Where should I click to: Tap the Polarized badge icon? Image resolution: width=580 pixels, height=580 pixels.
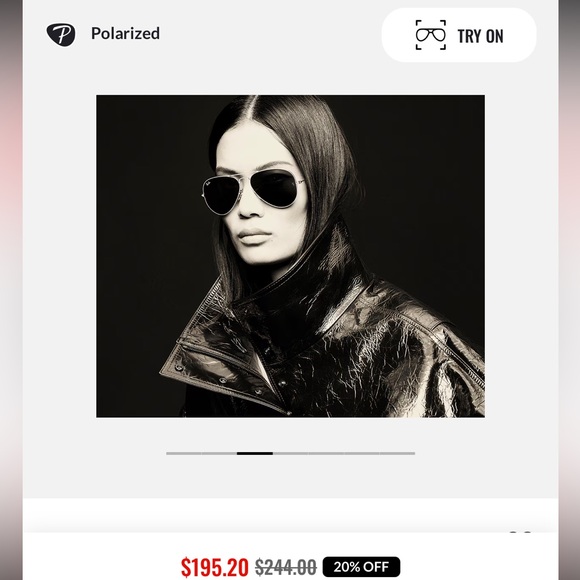pyautogui.click(x=61, y=34)
